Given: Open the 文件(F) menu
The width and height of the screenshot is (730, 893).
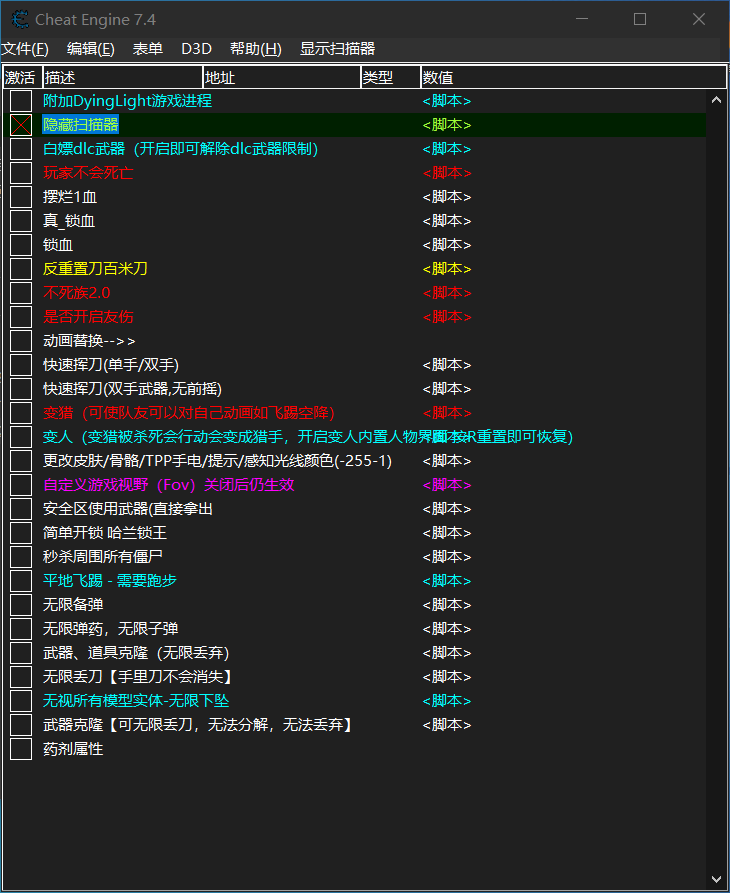Looking at the screenshot, I should 25,49.
